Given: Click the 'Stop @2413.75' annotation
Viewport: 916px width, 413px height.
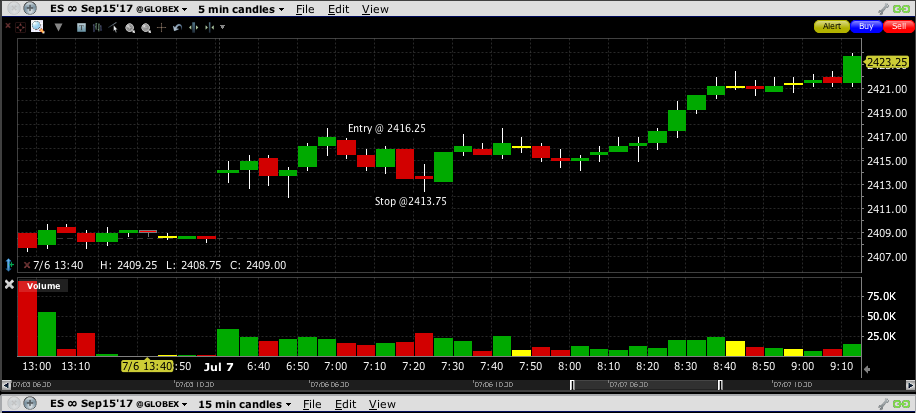Looking at the screenshot, I should (x=411, y=202).
